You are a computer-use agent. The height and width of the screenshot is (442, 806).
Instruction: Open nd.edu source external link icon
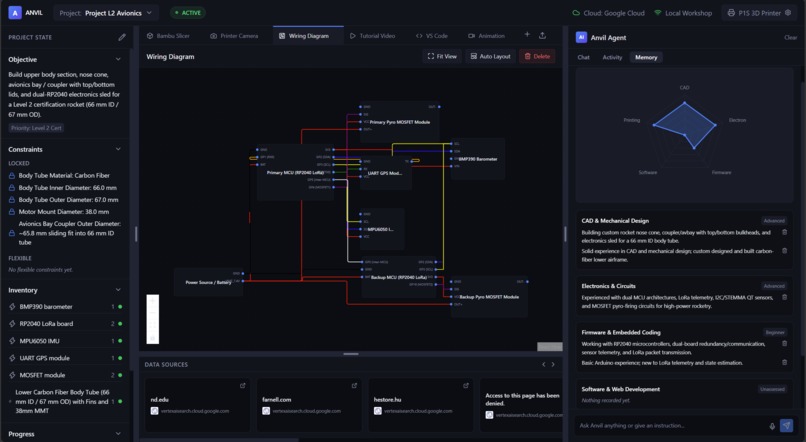243,385
